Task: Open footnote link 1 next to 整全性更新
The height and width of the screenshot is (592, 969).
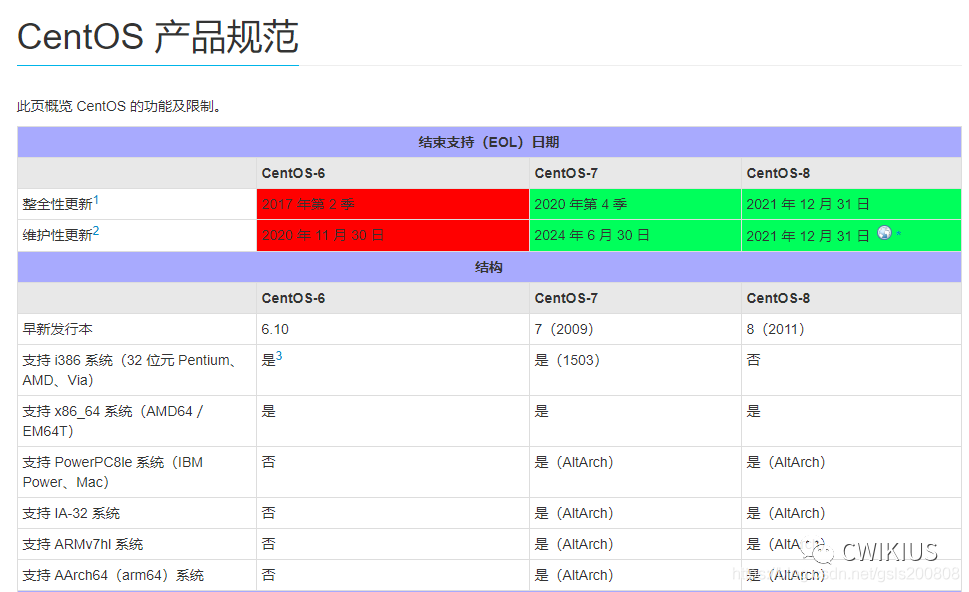Action: point(97,199)
